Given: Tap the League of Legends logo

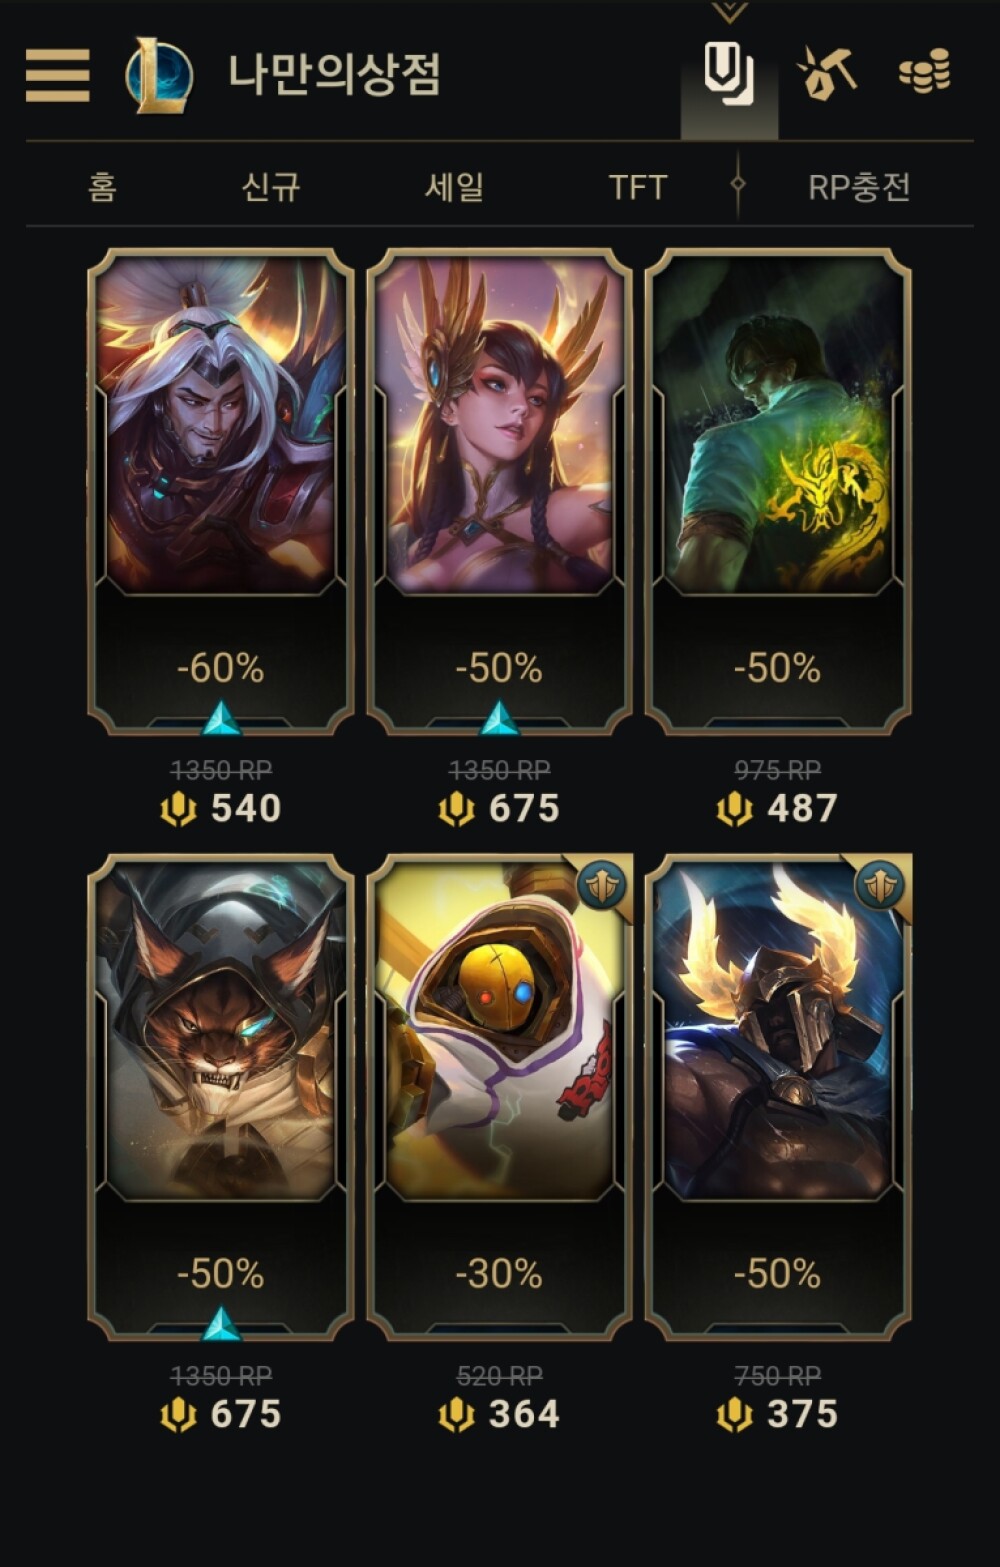Looking at the screenshot, I should [x=159, y=75].
